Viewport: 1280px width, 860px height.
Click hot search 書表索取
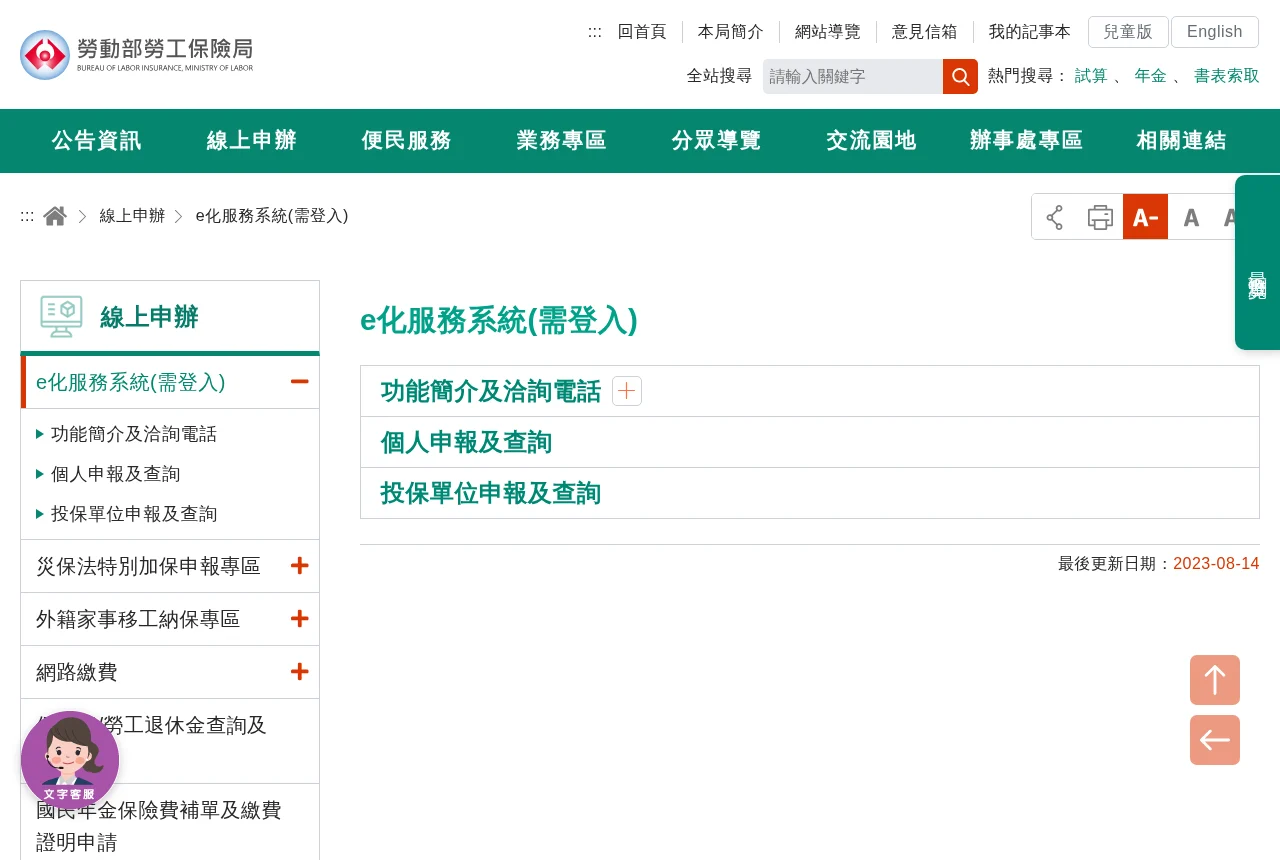click(1227, 76)
